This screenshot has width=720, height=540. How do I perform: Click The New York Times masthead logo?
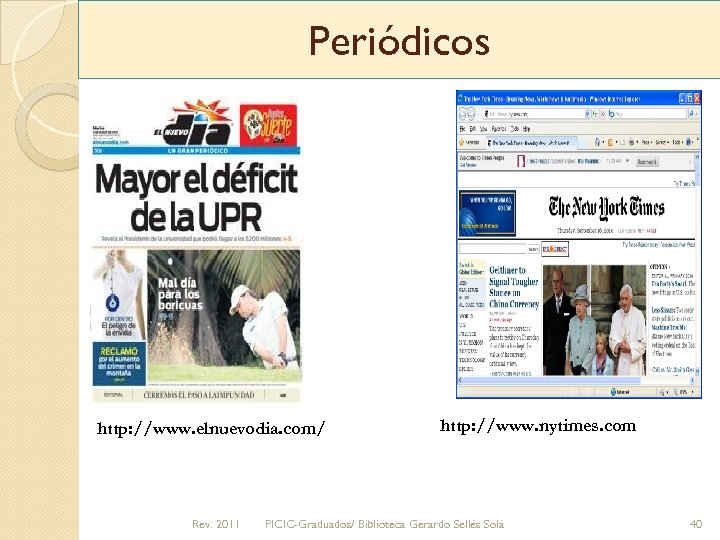coord(607,208)
